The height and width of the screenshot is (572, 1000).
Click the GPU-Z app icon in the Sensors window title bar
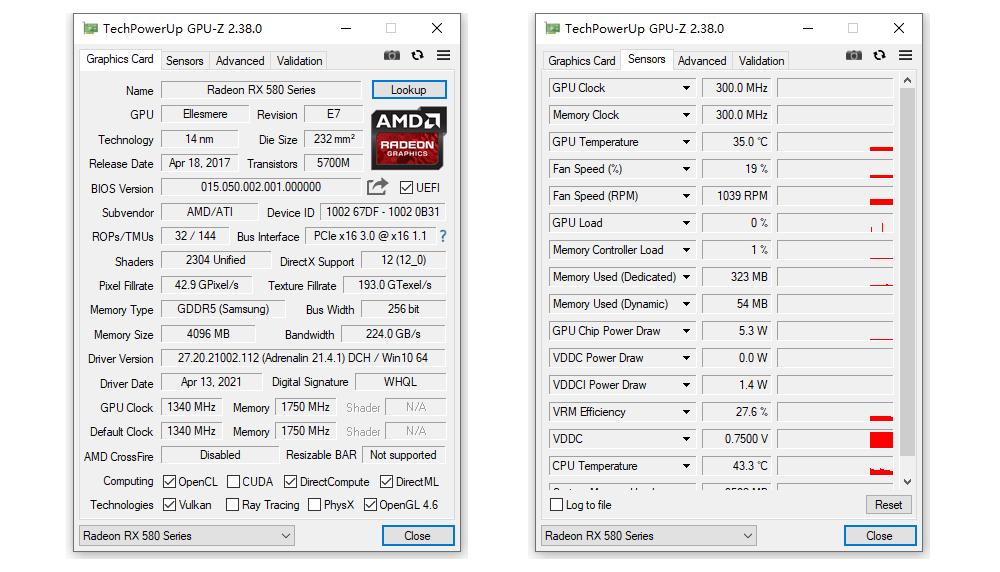552,29
